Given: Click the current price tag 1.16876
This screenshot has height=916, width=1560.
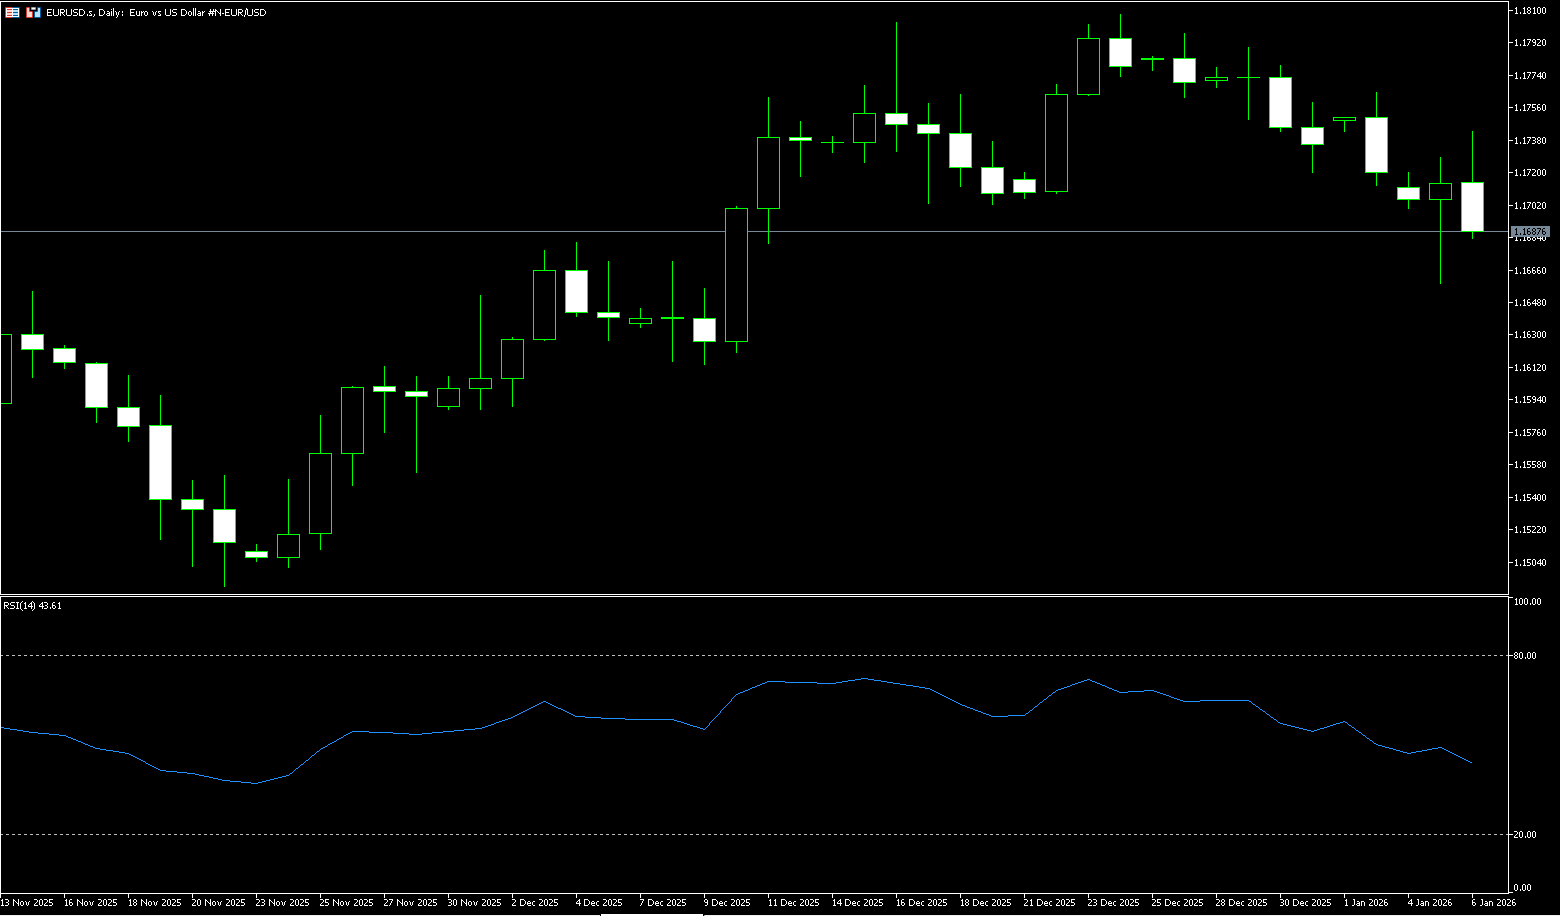Looking at the screenshot, I should tap(1529, 231).
